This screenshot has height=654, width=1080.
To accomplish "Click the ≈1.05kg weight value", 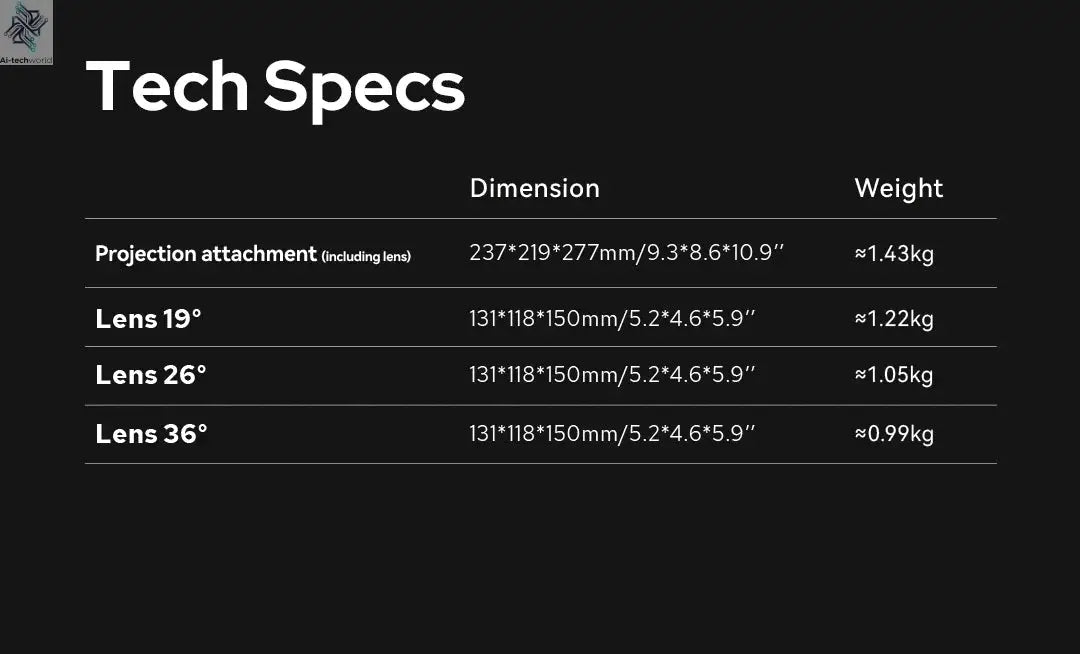I will tap(894, 375).
